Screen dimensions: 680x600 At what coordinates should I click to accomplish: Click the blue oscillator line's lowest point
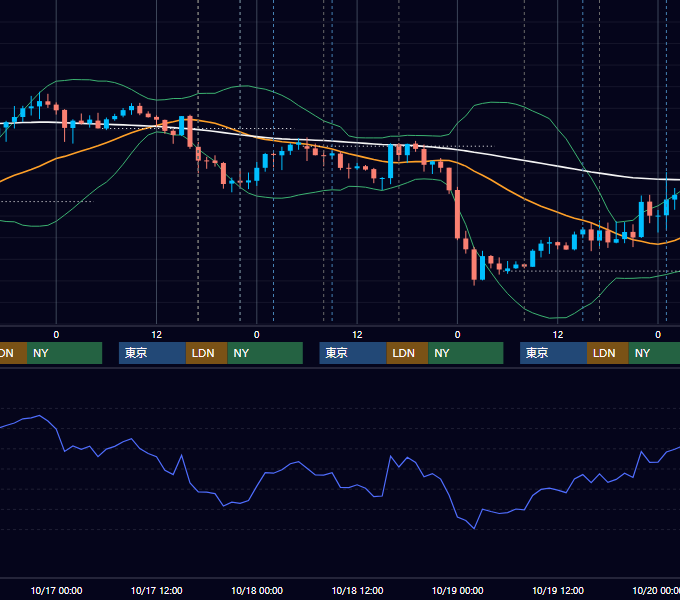pos(474,528)
